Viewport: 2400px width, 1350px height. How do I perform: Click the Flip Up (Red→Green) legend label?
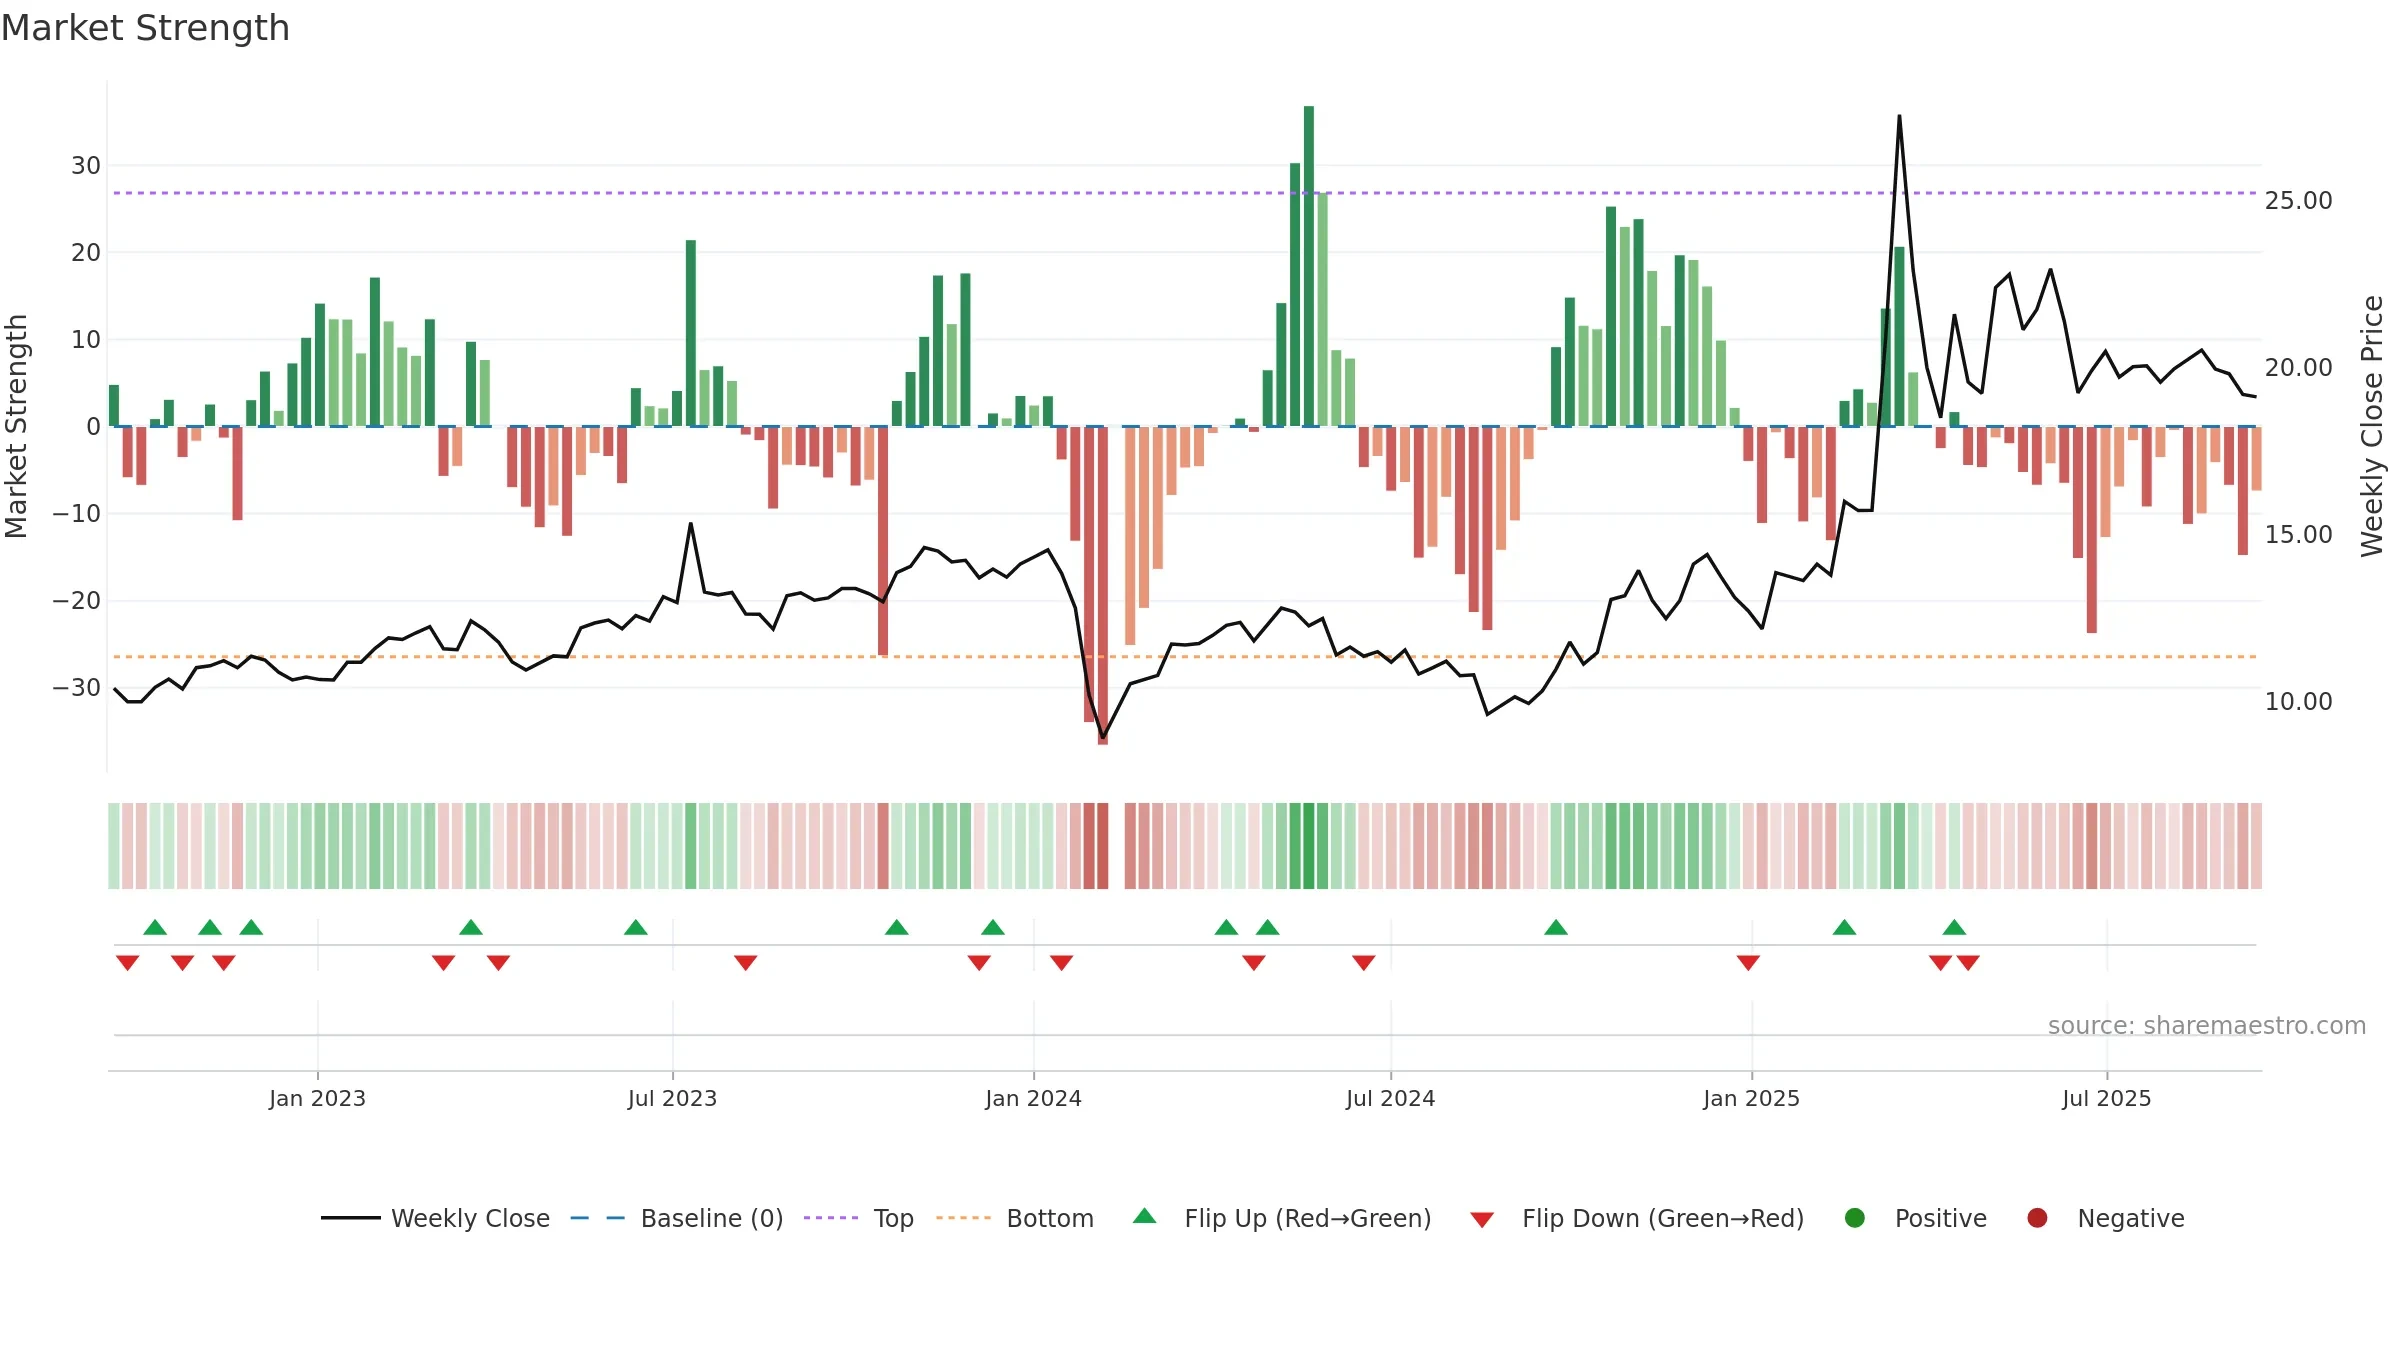(x=1308, y=1218)
